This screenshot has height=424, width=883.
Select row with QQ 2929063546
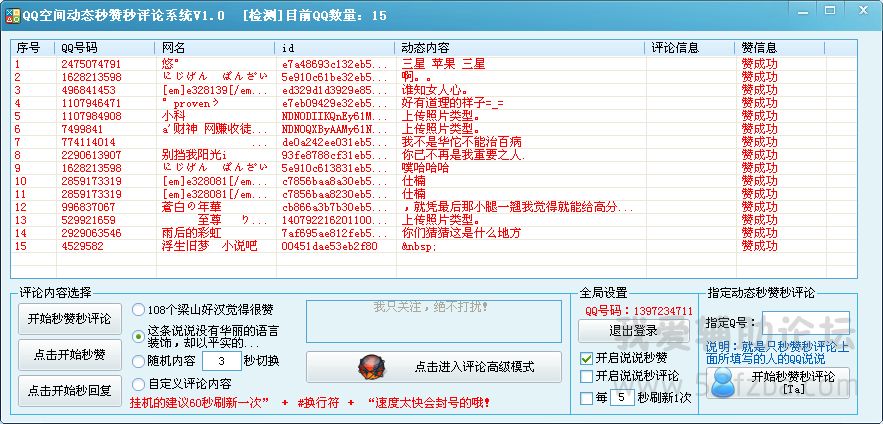(434, 233)
